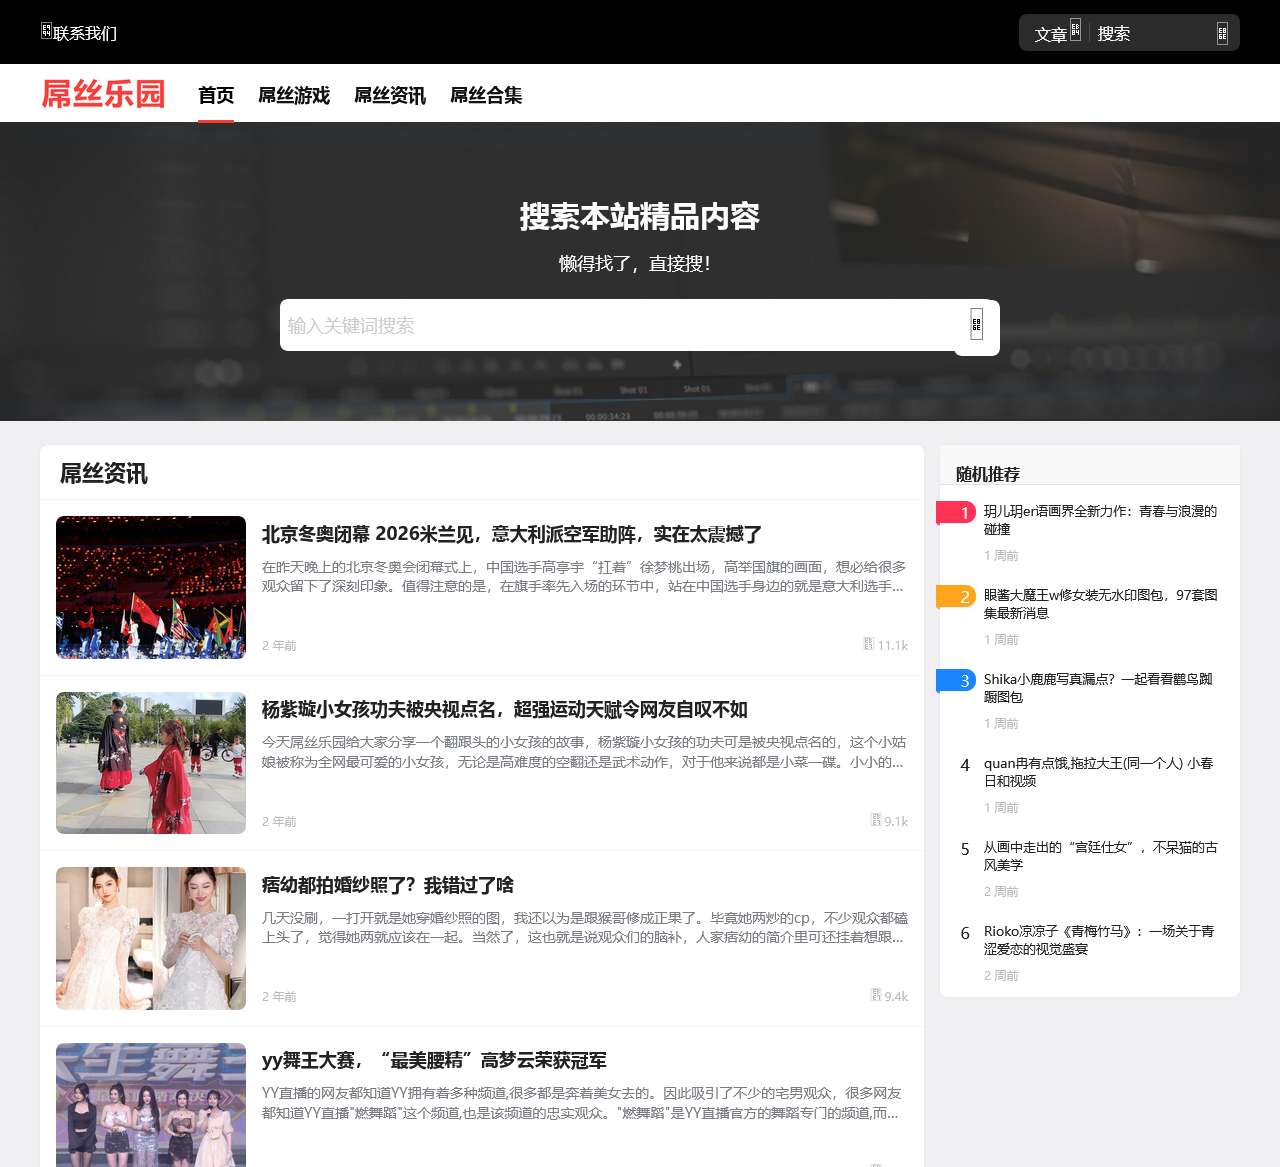Viewport: 1280px width, 1167px height.
Task: Open the 屌丝乐园 site logo
Action: pyautogui.click(x=103, y=93)
